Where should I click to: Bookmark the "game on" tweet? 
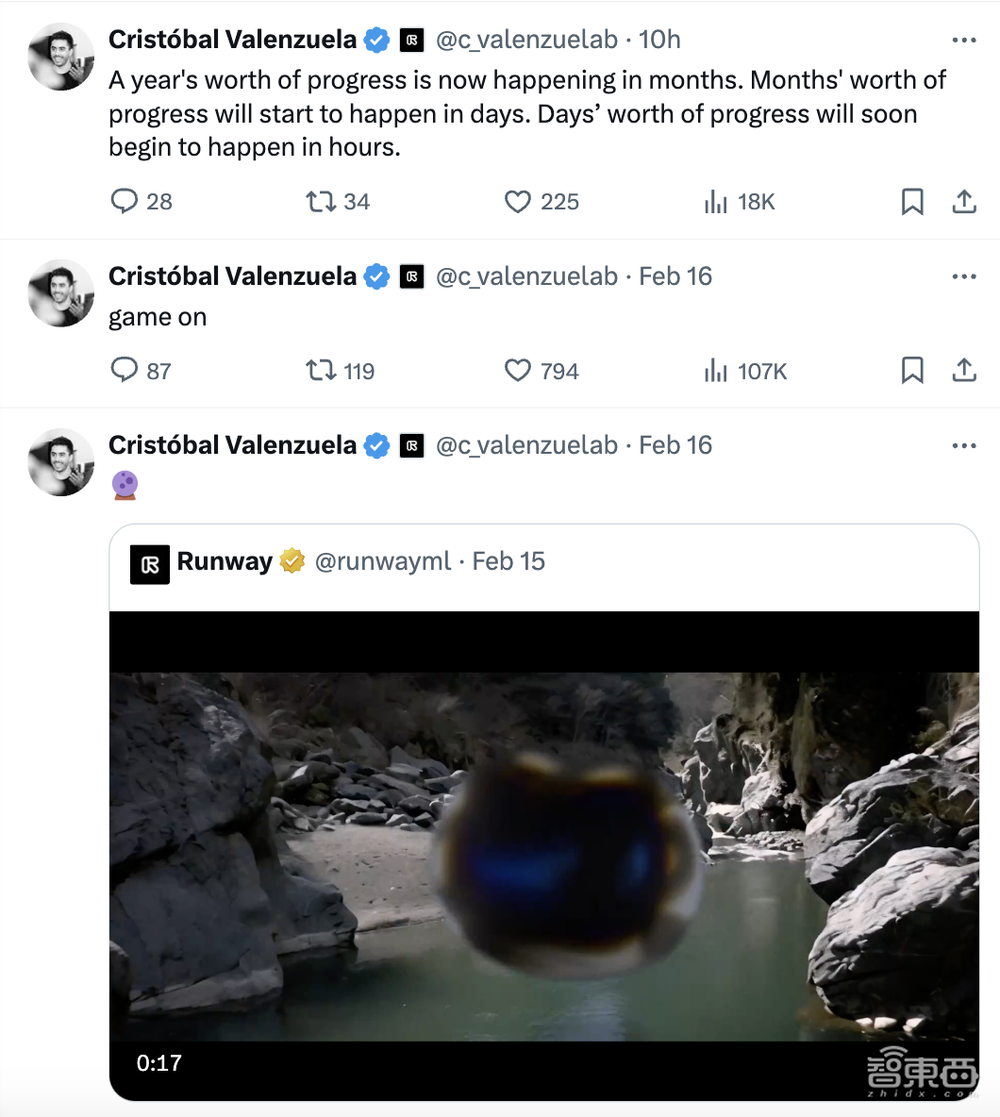(912, 371)
